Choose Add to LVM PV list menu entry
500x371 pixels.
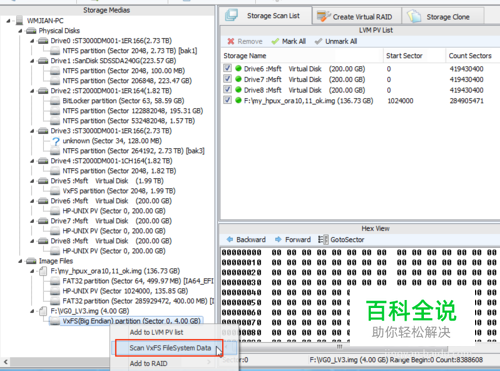point(156,332)
